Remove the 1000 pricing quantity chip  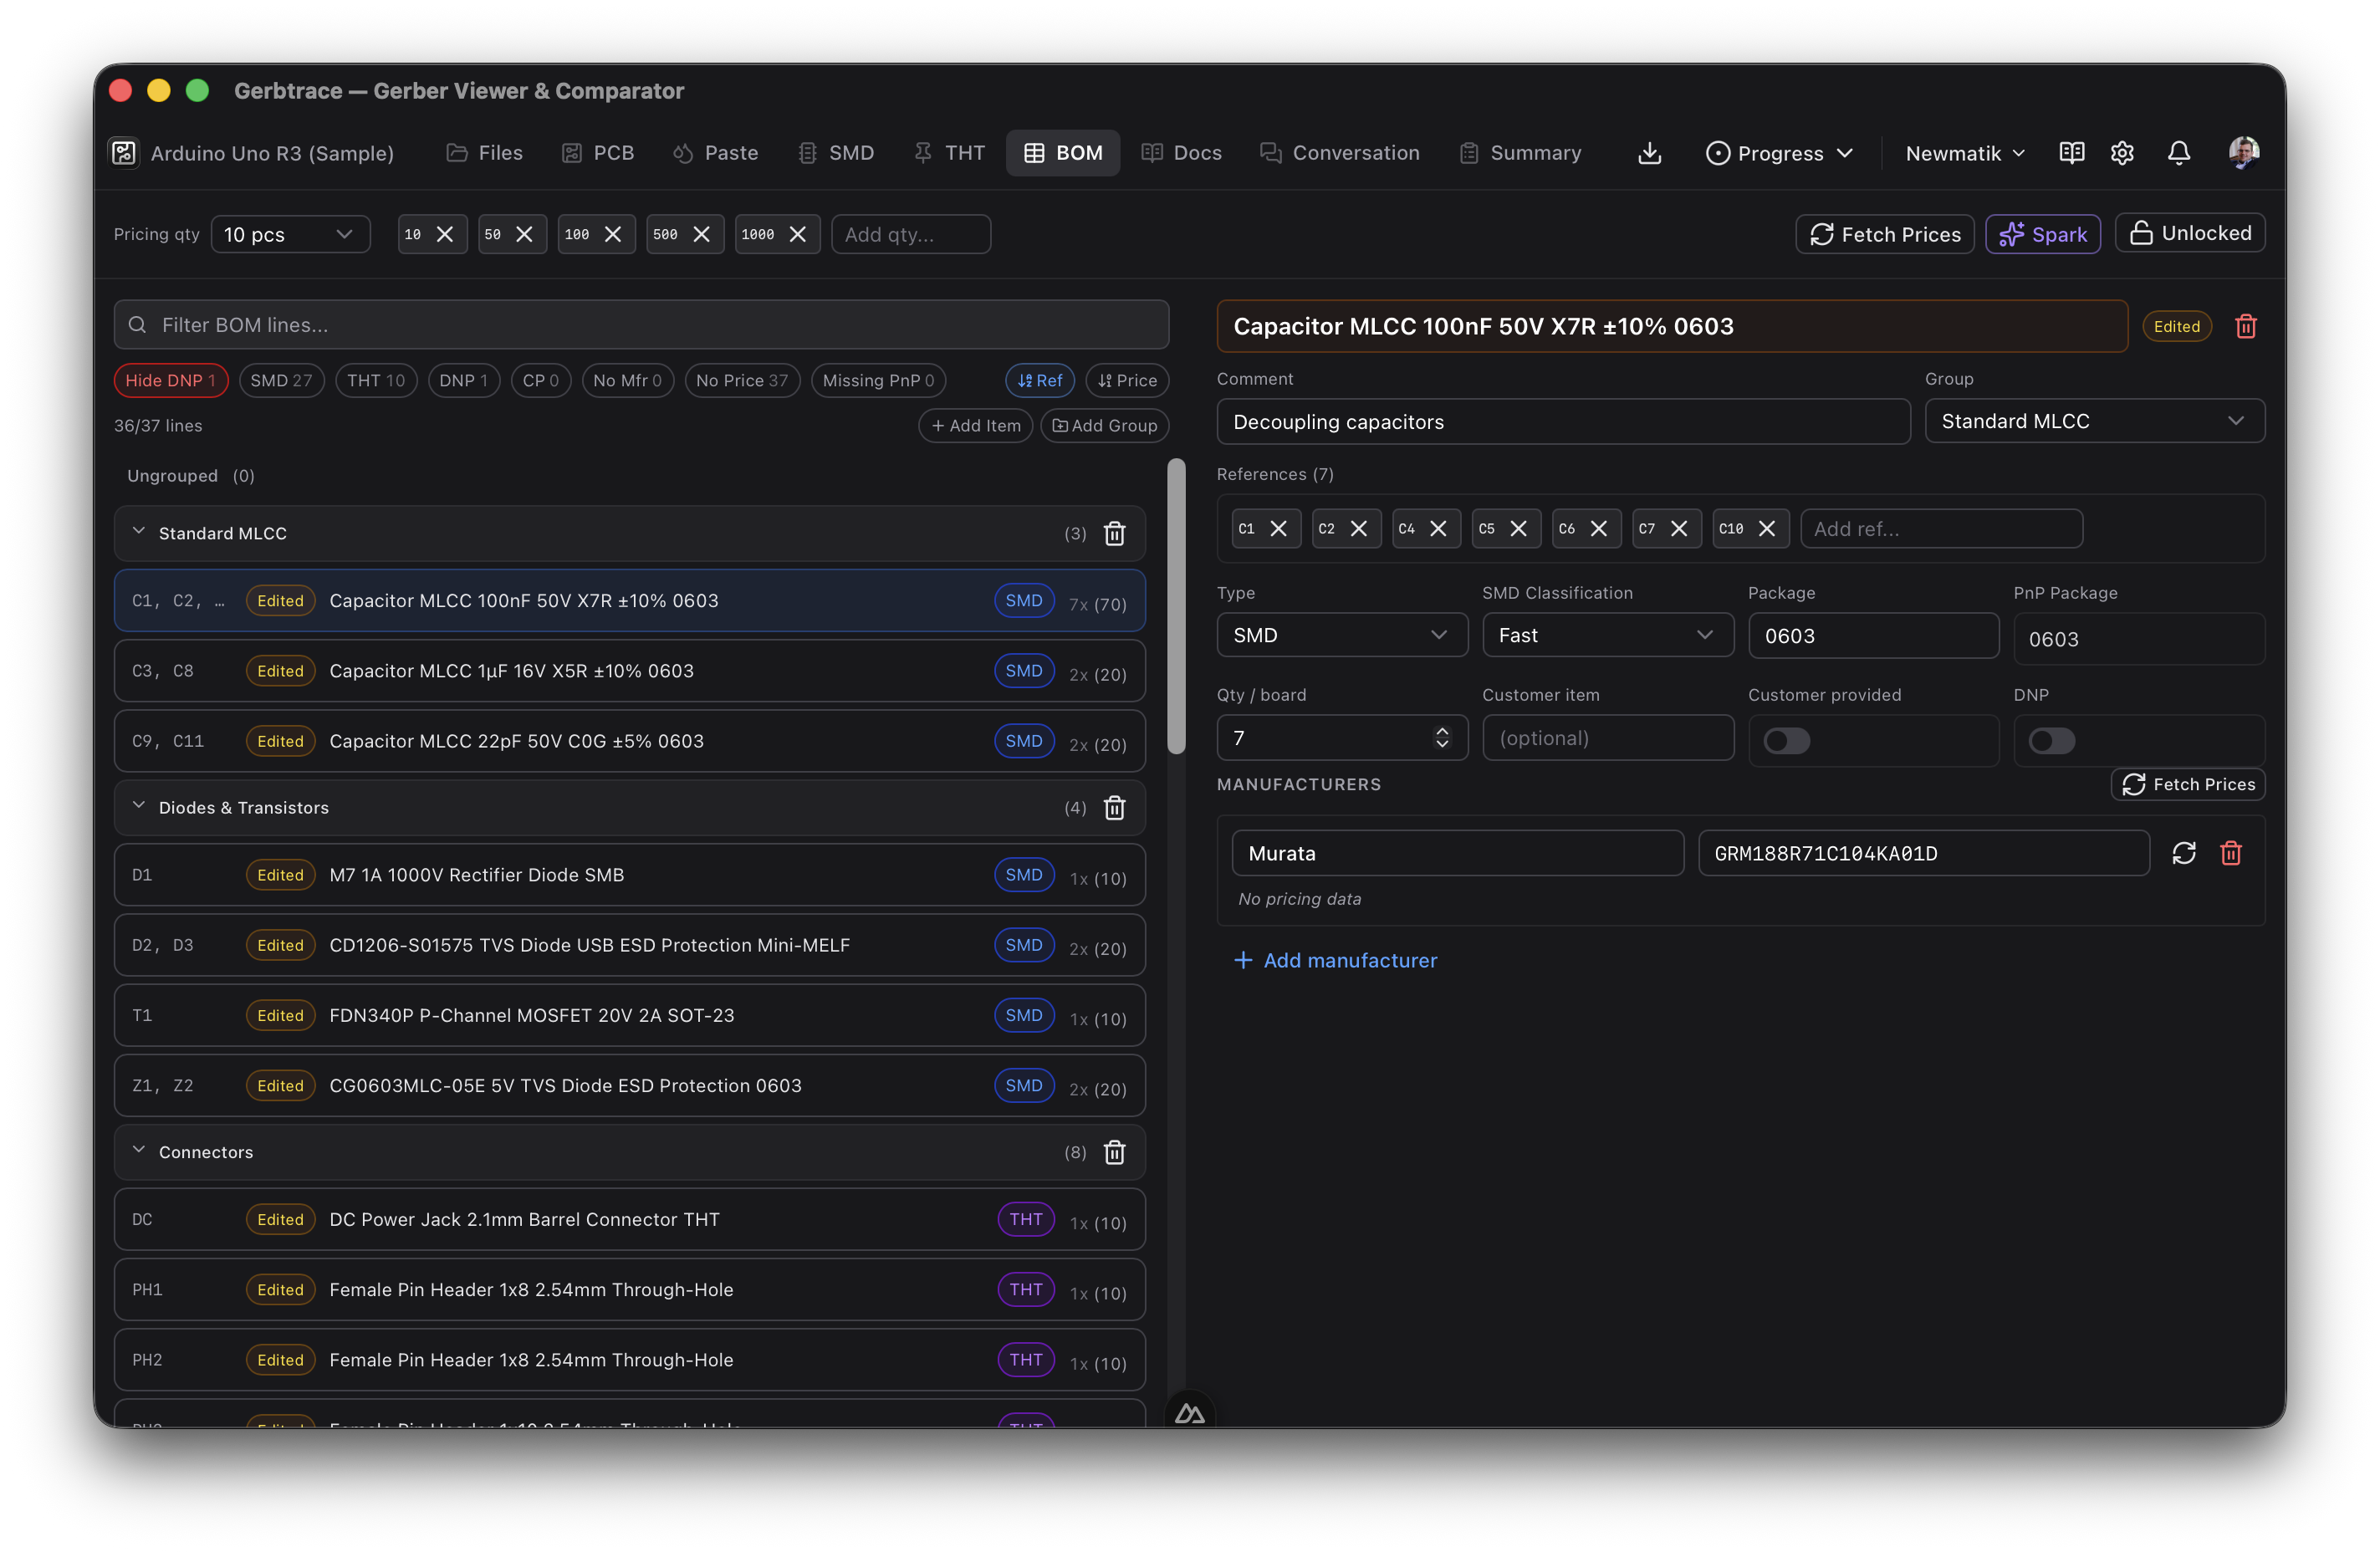pyautogui.click(x=797, y=234)
